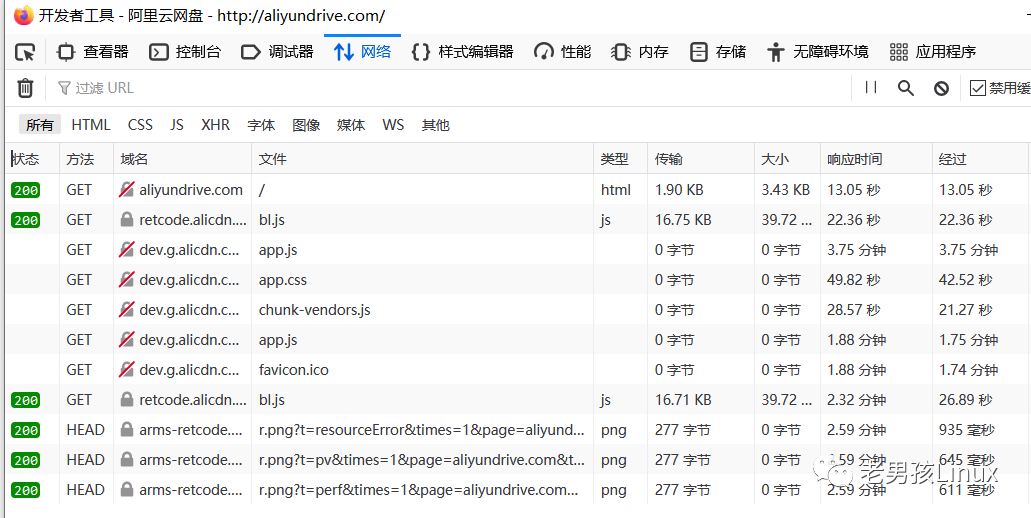Open the 内存 memory tab
Screen dimensions: 1031x518
(640, 52)
